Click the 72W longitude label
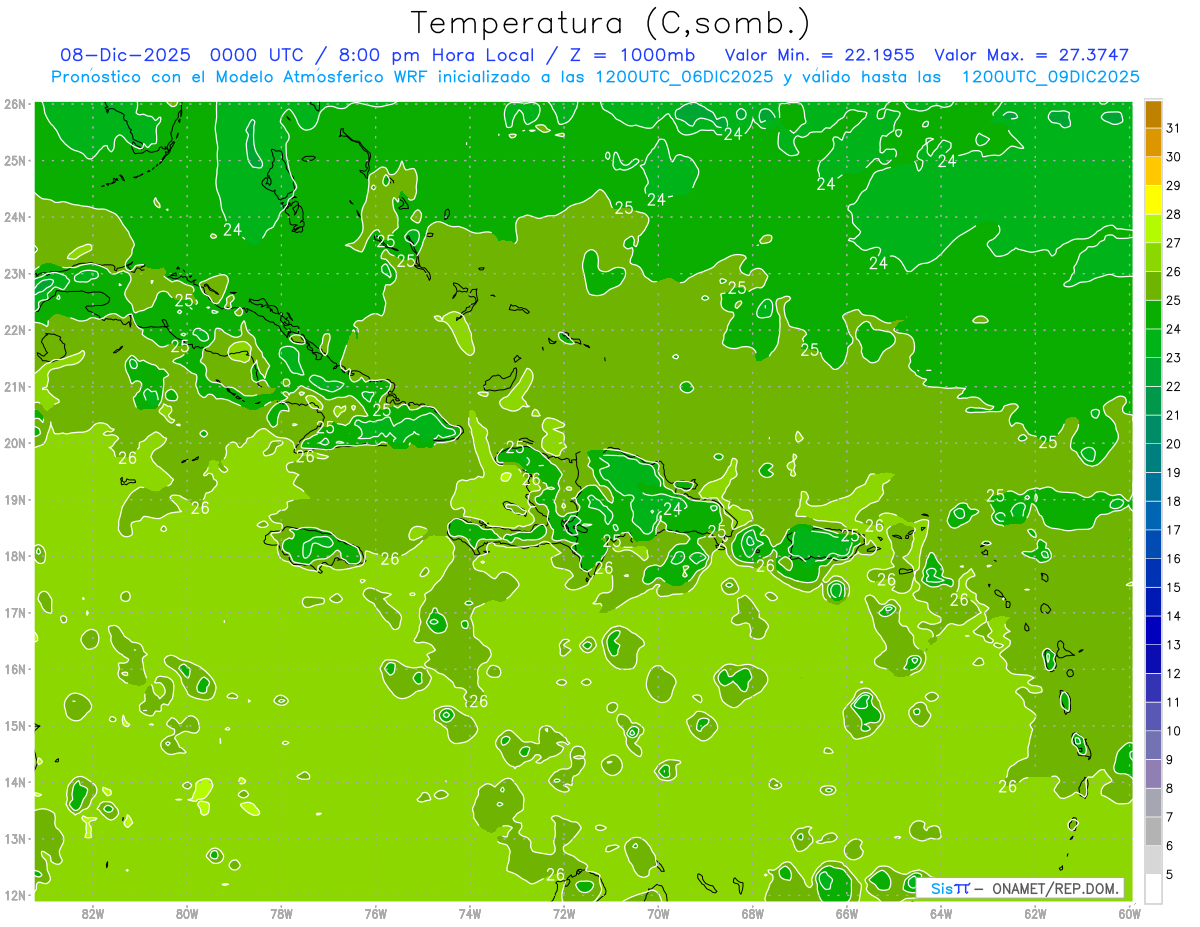1200x927 pixels. 564,913
